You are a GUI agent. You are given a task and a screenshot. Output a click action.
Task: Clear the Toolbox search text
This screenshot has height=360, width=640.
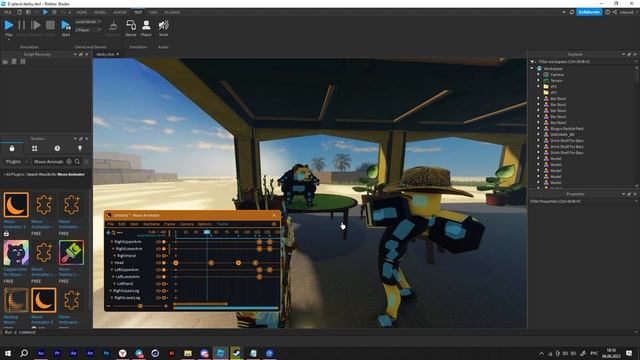point(69,162)
